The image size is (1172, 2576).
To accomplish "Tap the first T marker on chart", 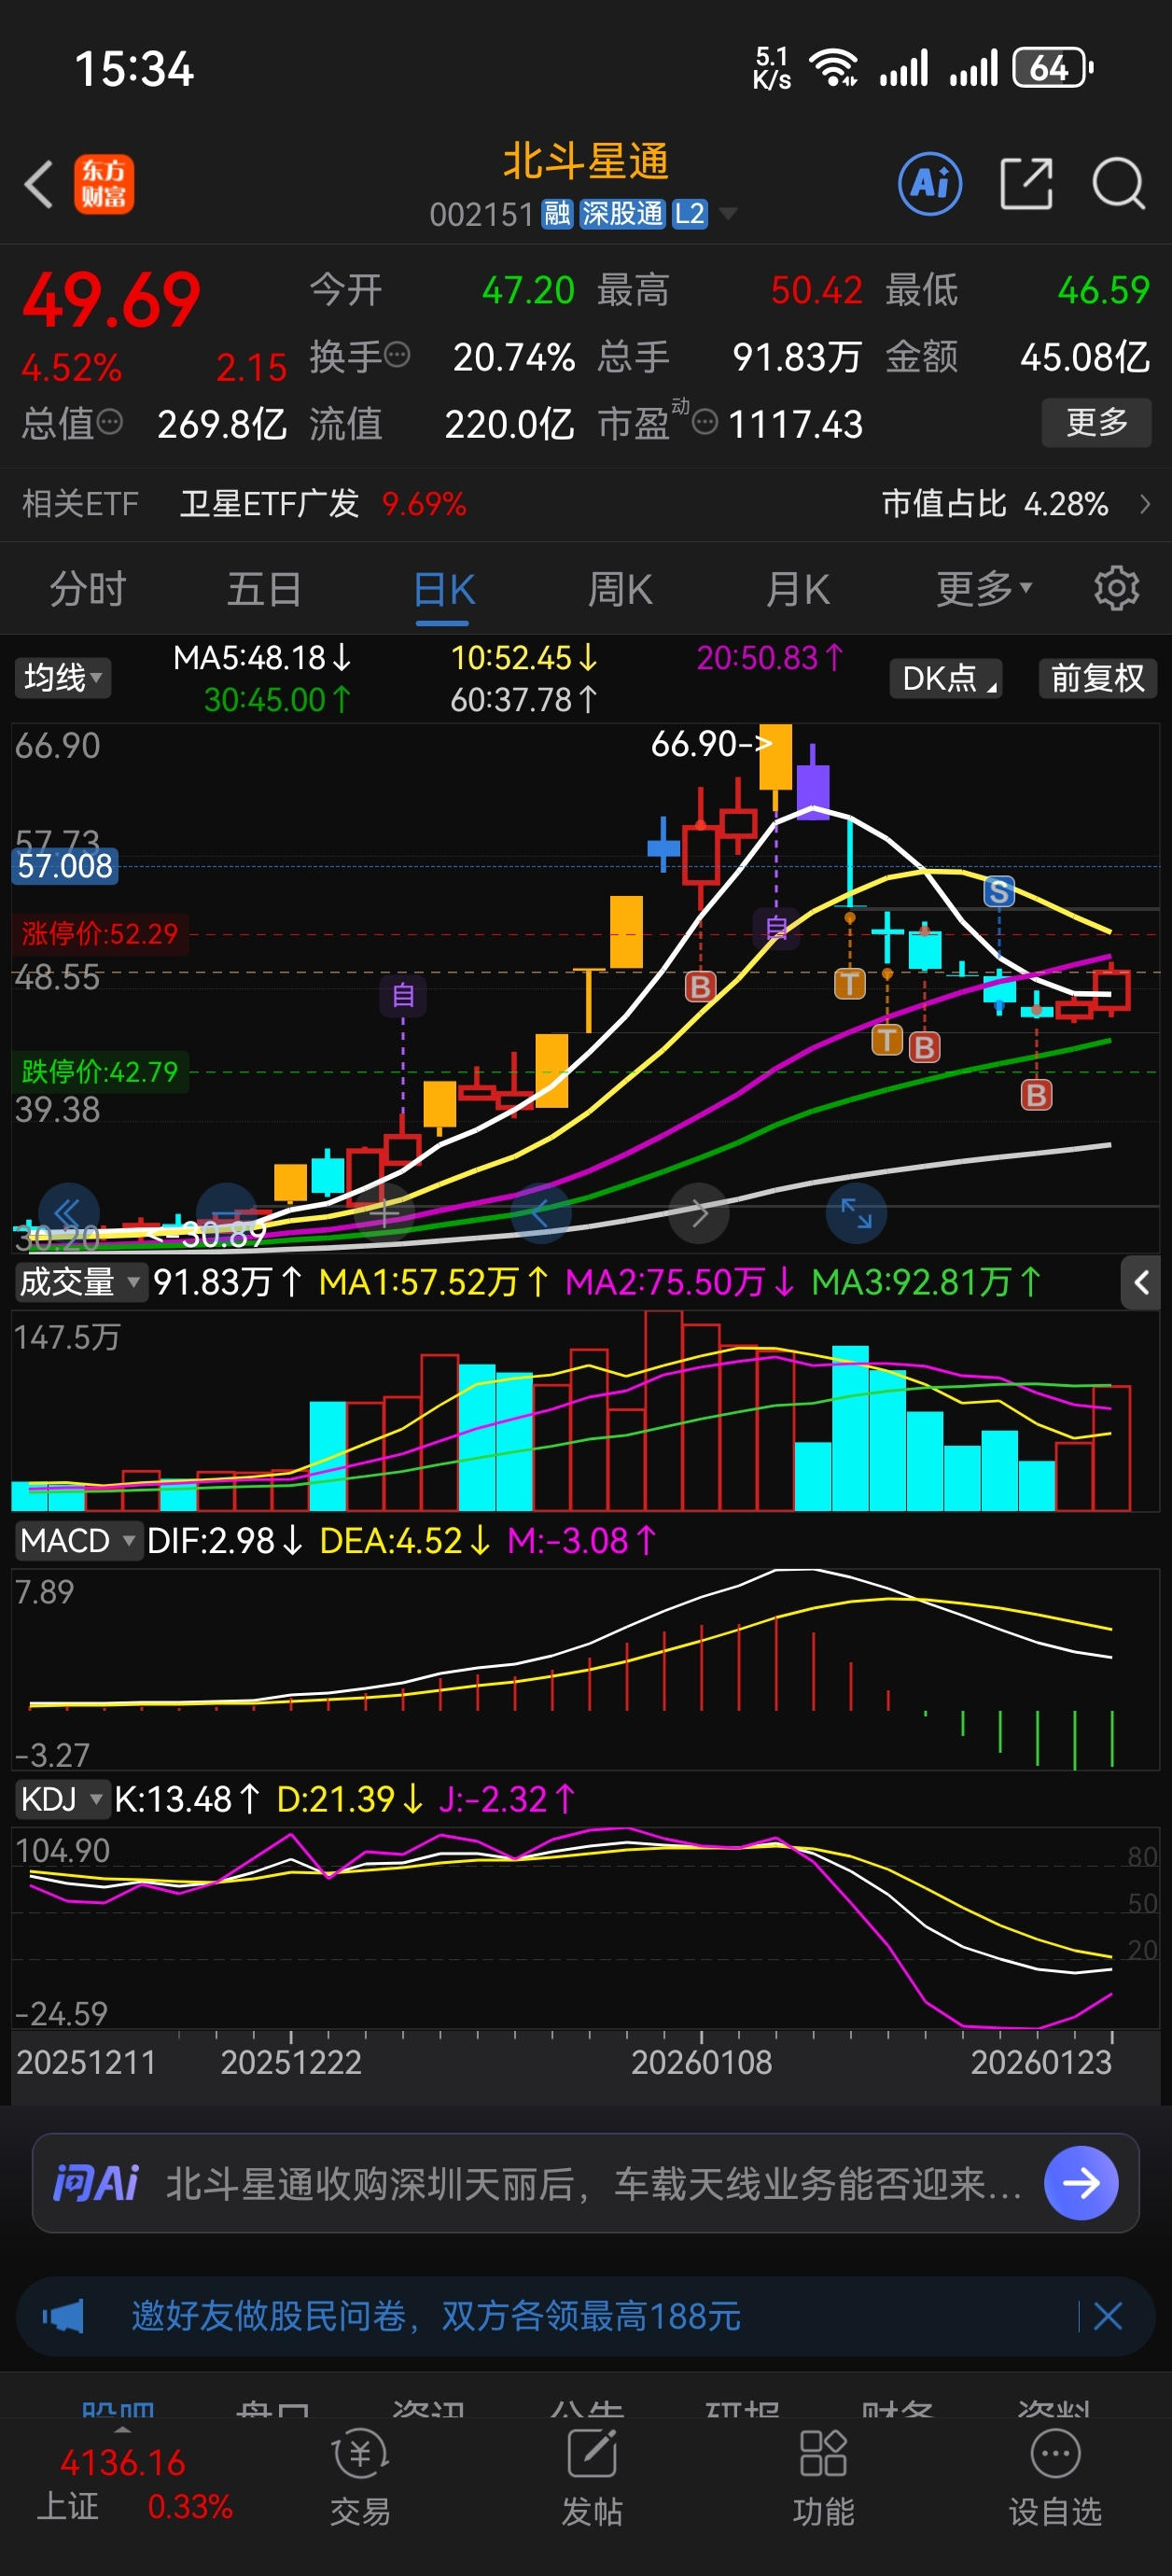I will [849, 983].
